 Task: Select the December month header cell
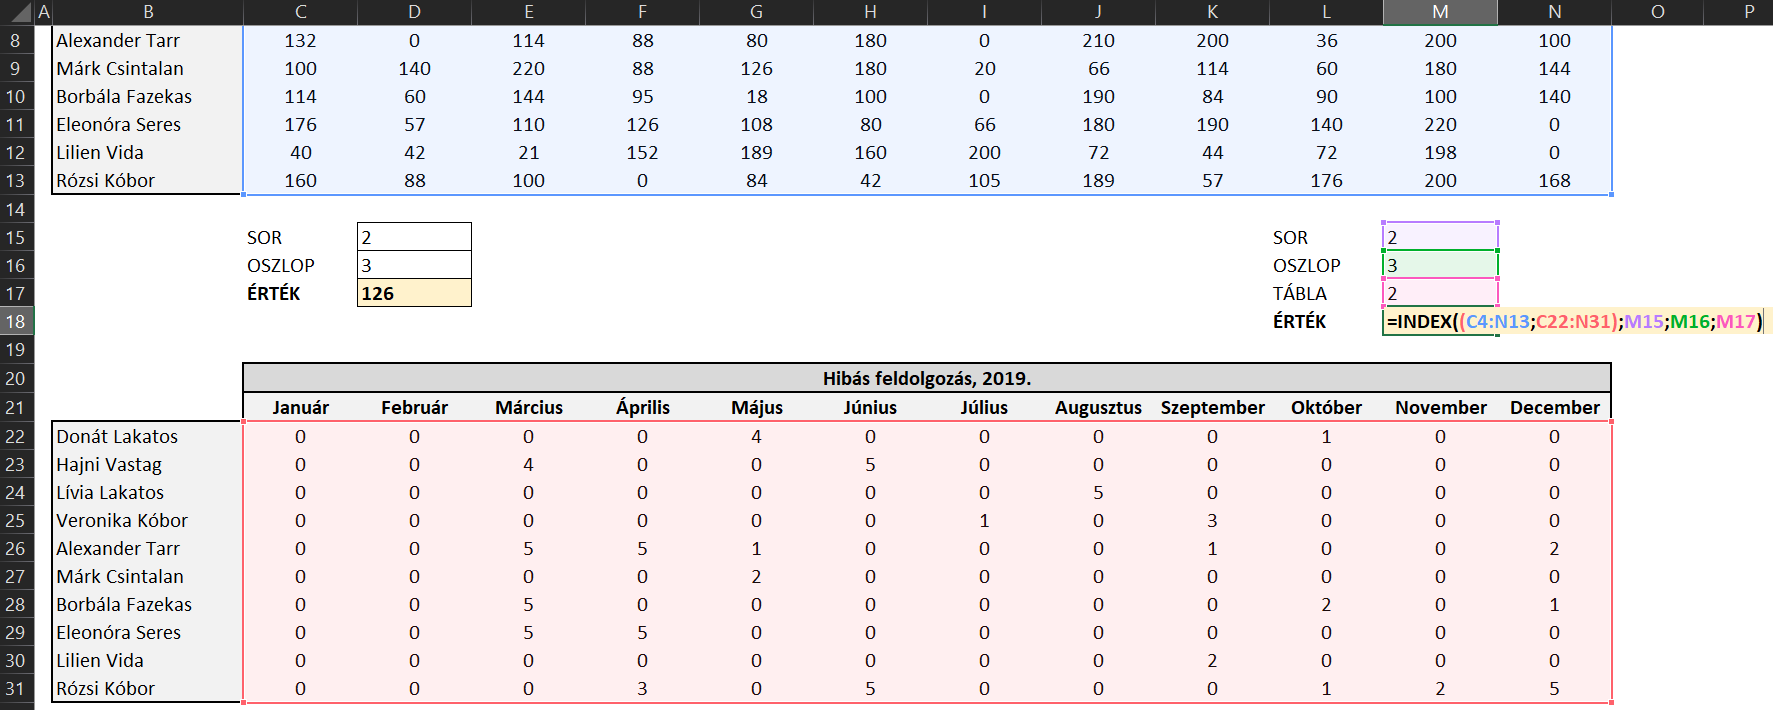tap(1554, 407)
